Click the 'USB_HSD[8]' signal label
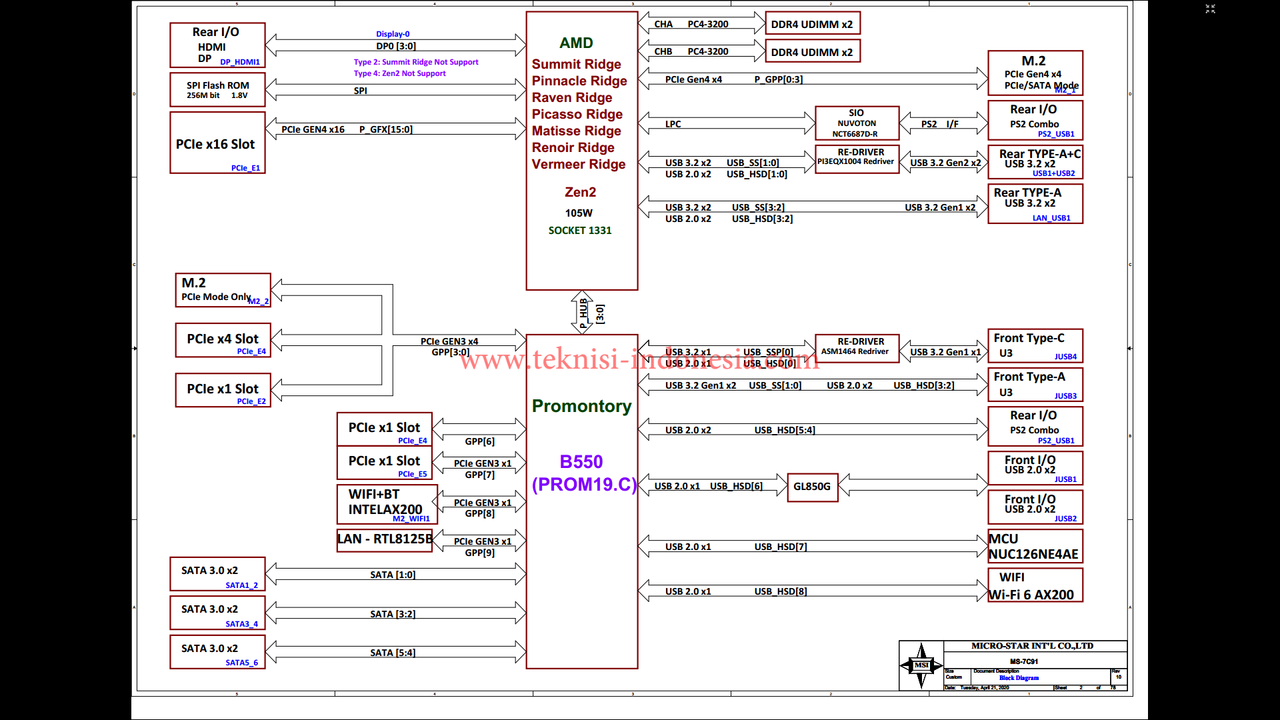The image size is (1280, 720). click(x=780, y=592)
